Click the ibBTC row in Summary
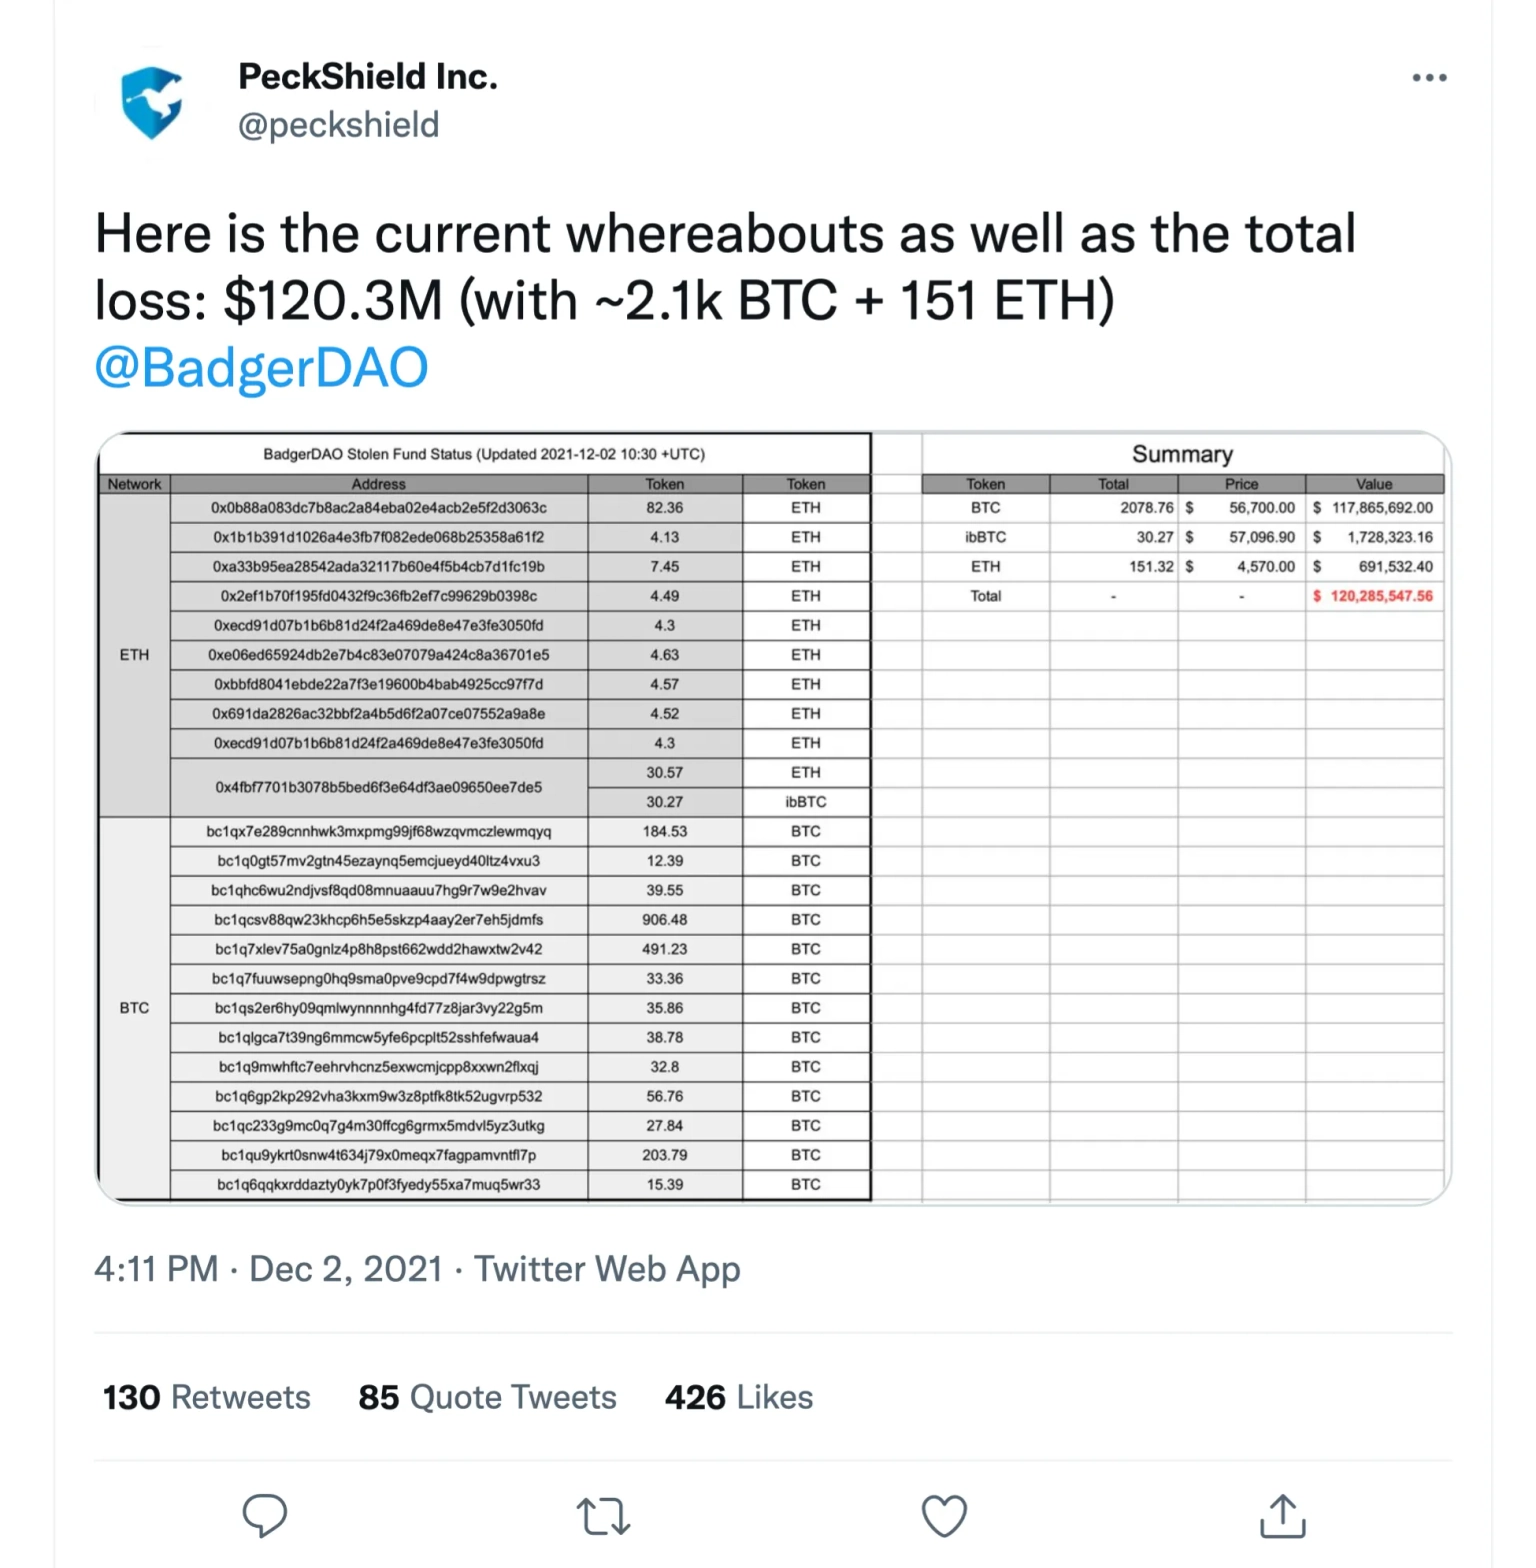Screen dimensions: 1536x1568 (x=1183, y=537)
